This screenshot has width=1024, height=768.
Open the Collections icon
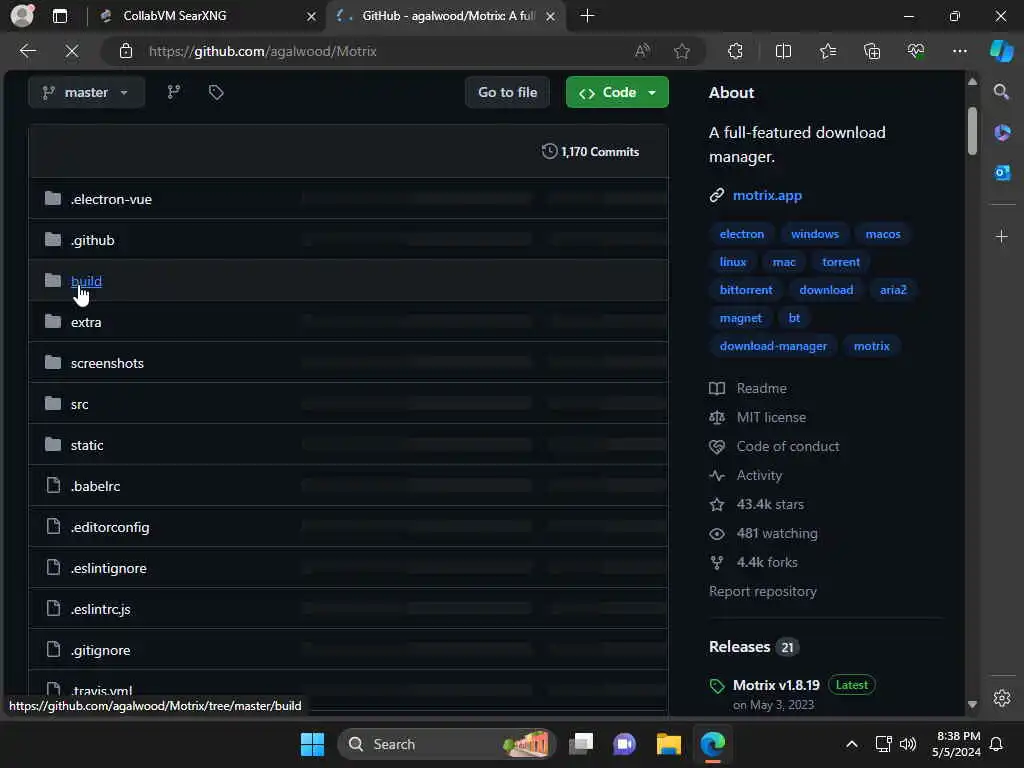click(872, 51)
